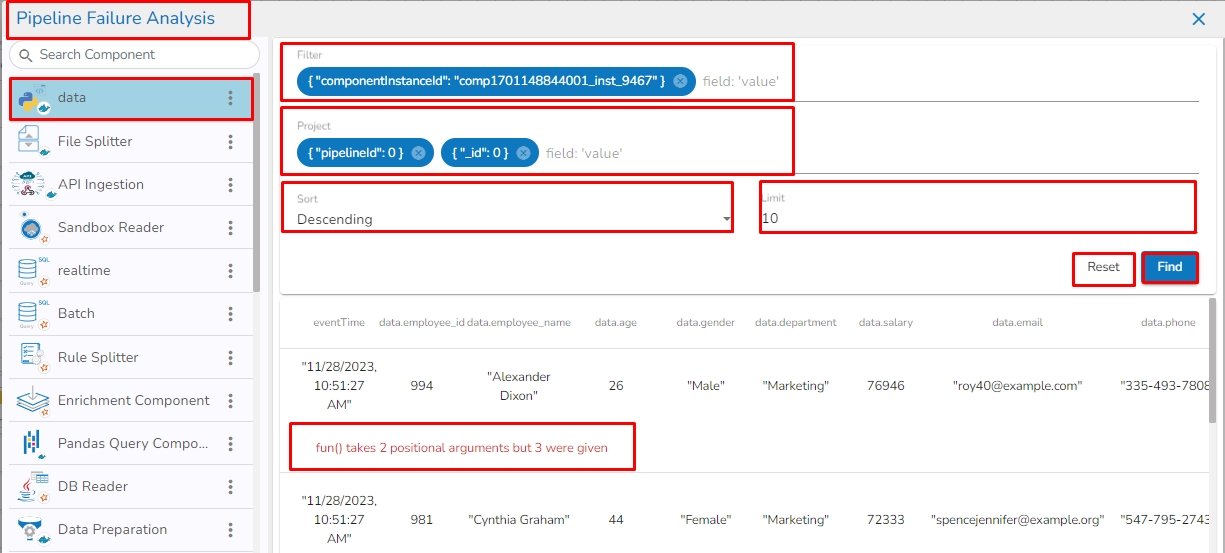Click the Find button
Viewport: 1225px width, 553px height.
click(1170, 267)
